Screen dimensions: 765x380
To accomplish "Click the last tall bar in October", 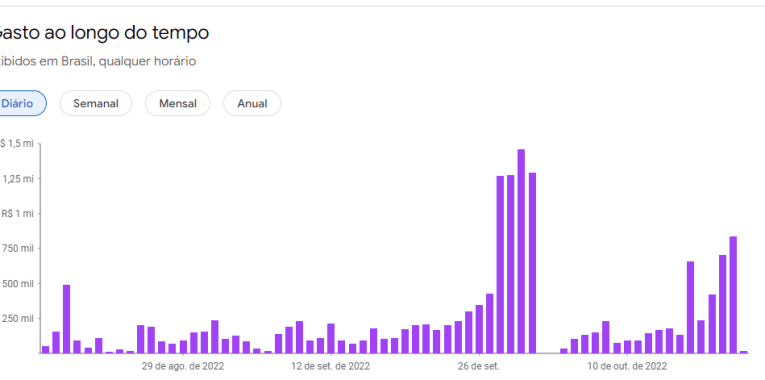I will click(x=733, y=295).
